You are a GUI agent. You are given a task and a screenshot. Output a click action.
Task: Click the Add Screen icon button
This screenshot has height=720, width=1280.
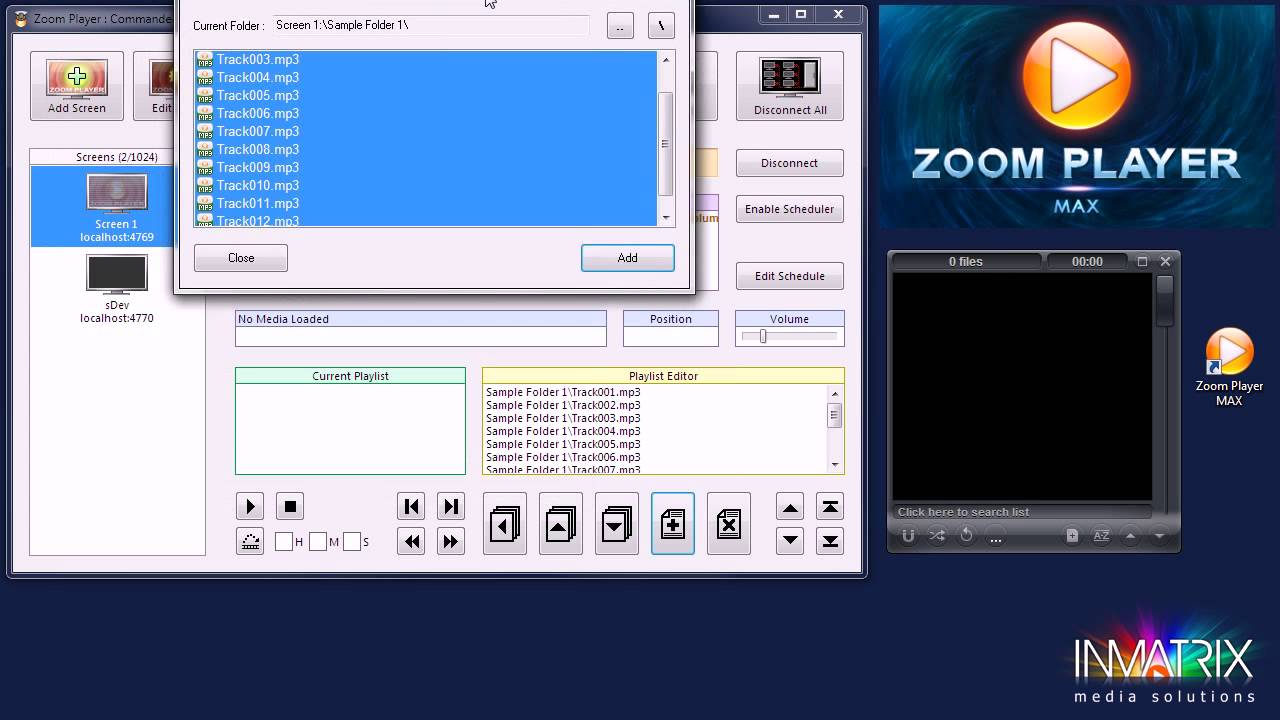click(77, 86)
